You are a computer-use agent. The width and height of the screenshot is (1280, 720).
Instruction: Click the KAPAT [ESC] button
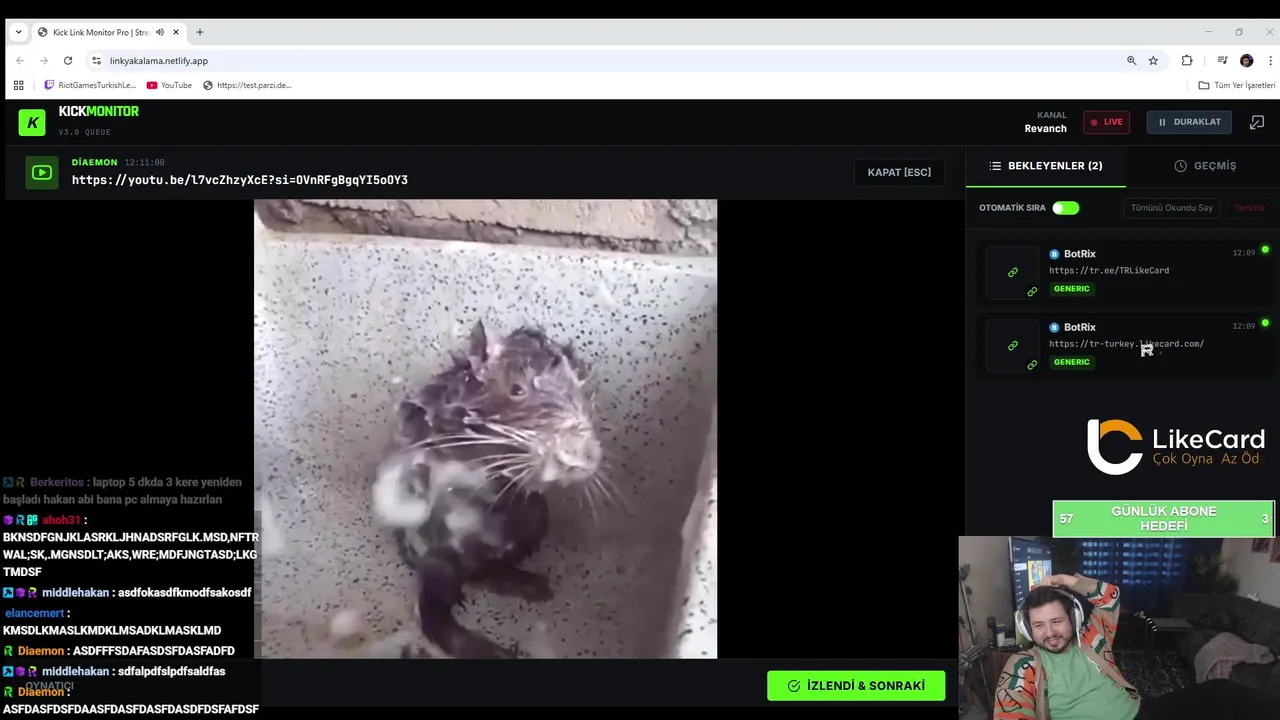coord(899,172)
